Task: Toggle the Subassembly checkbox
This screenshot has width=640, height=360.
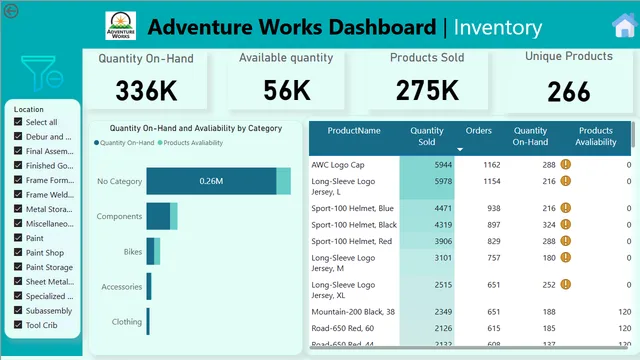Action: (18, 310)
